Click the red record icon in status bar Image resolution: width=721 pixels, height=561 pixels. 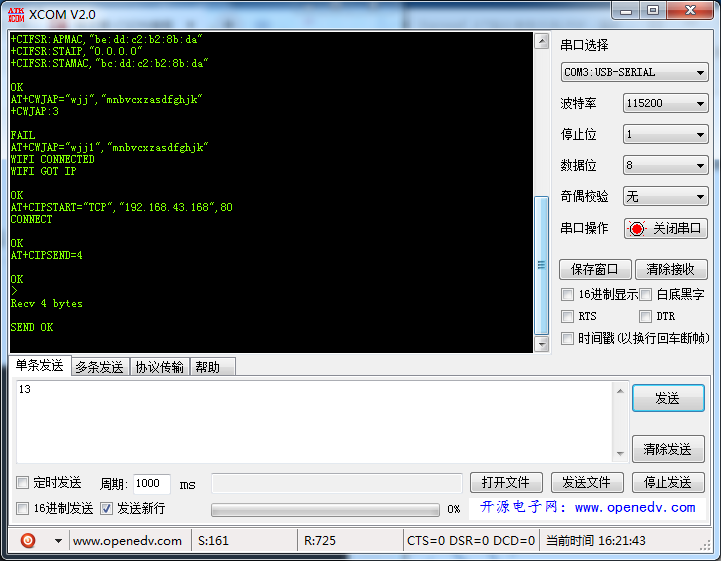(x=28, y=540)
